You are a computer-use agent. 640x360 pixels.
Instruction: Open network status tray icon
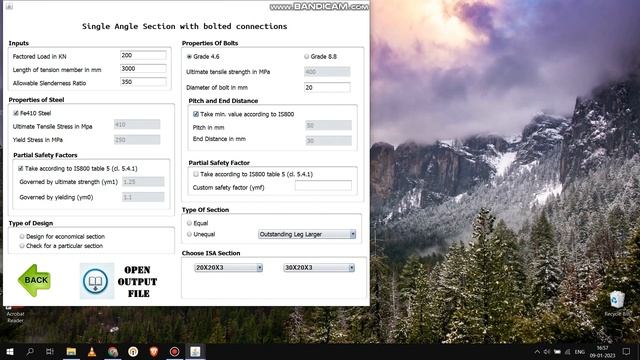click(567, 352)
